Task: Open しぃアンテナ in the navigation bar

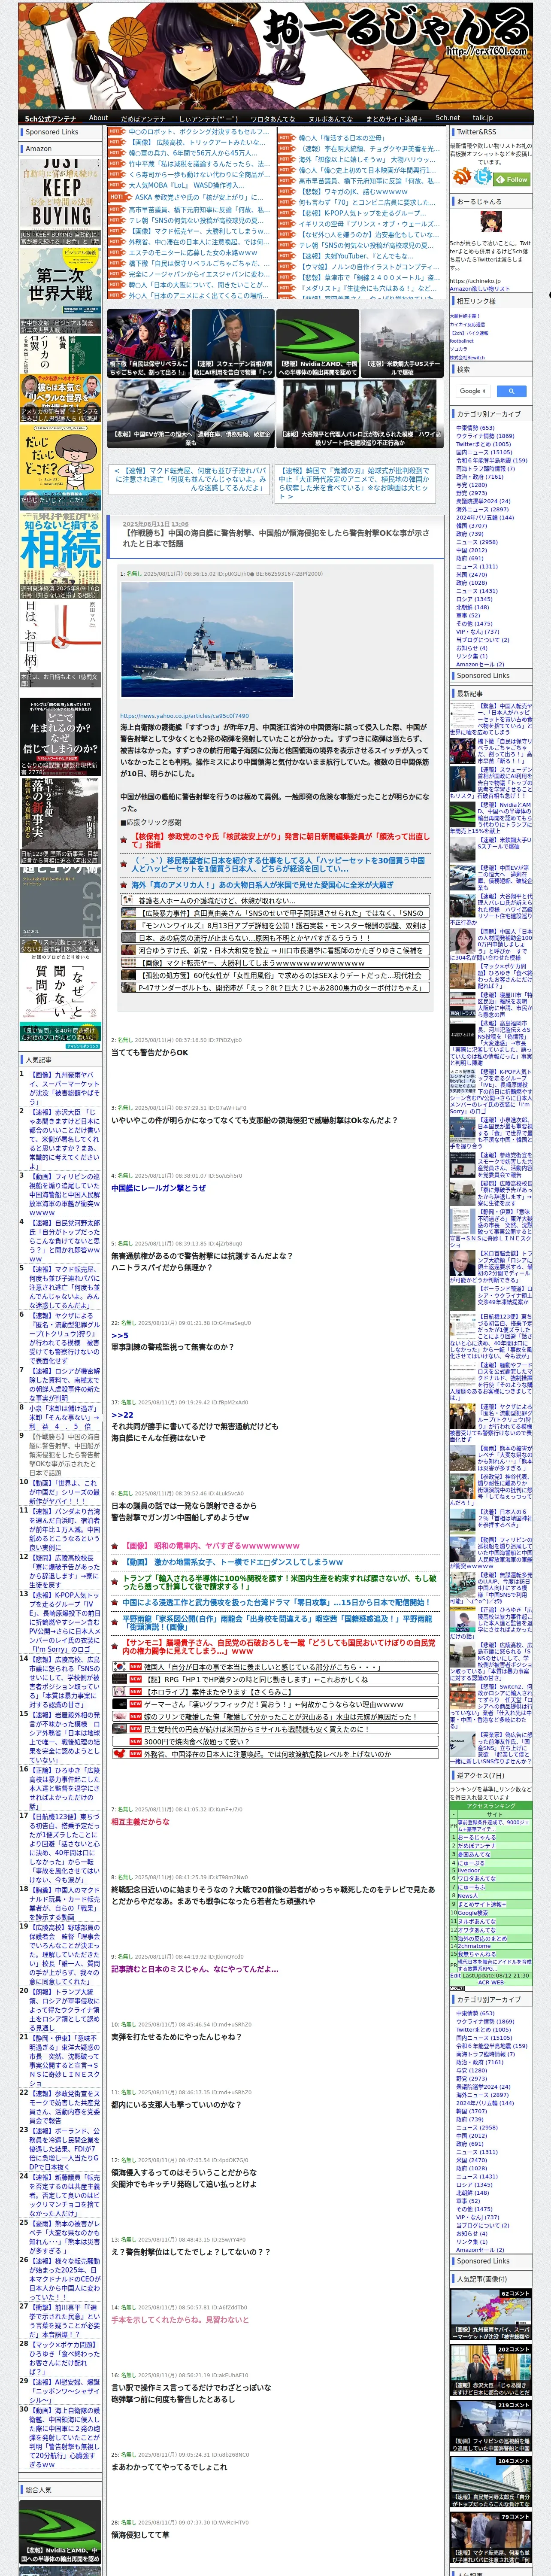Action: click(x=208, y=119)
